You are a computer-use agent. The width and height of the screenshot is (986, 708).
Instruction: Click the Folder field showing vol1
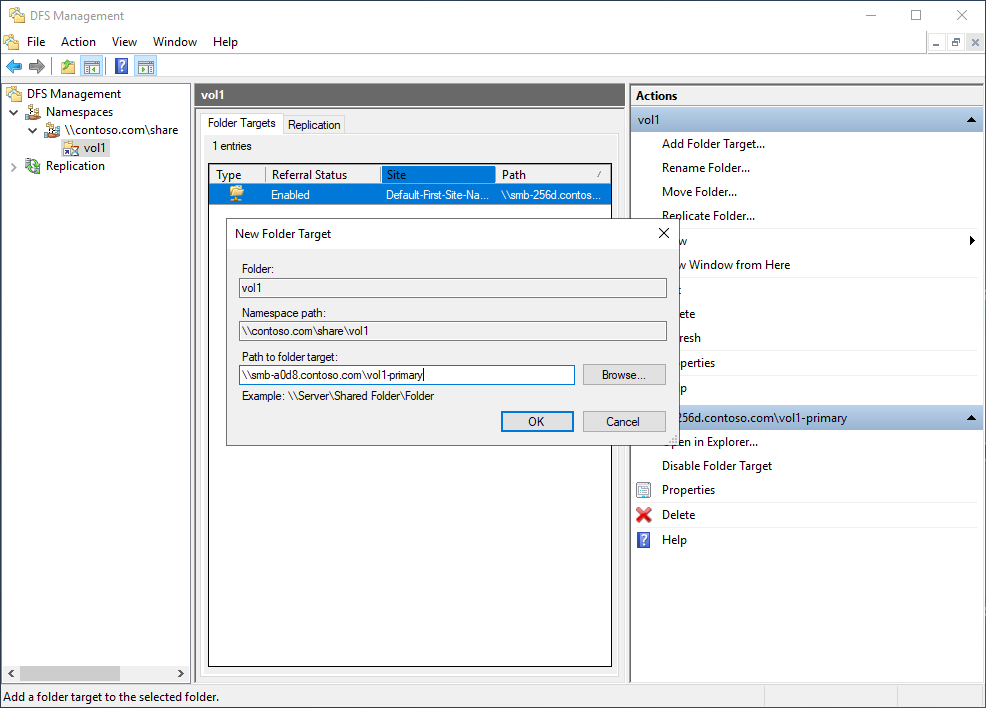pos(453,288)
